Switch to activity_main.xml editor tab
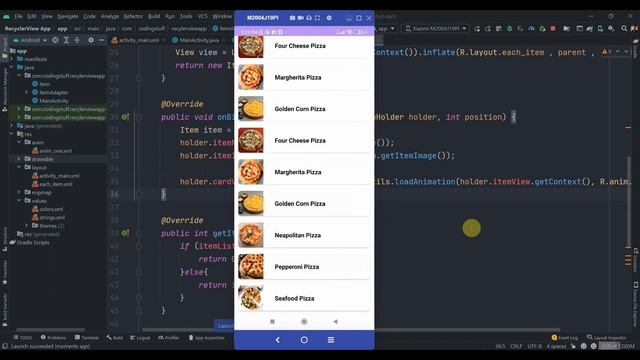Screen dimensions: 640x360 136,40
